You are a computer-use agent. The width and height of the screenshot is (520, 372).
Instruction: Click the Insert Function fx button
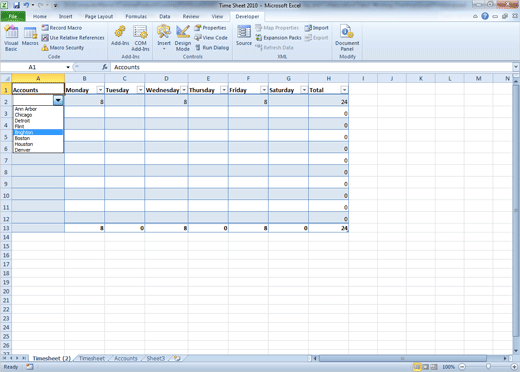[105, 67]
